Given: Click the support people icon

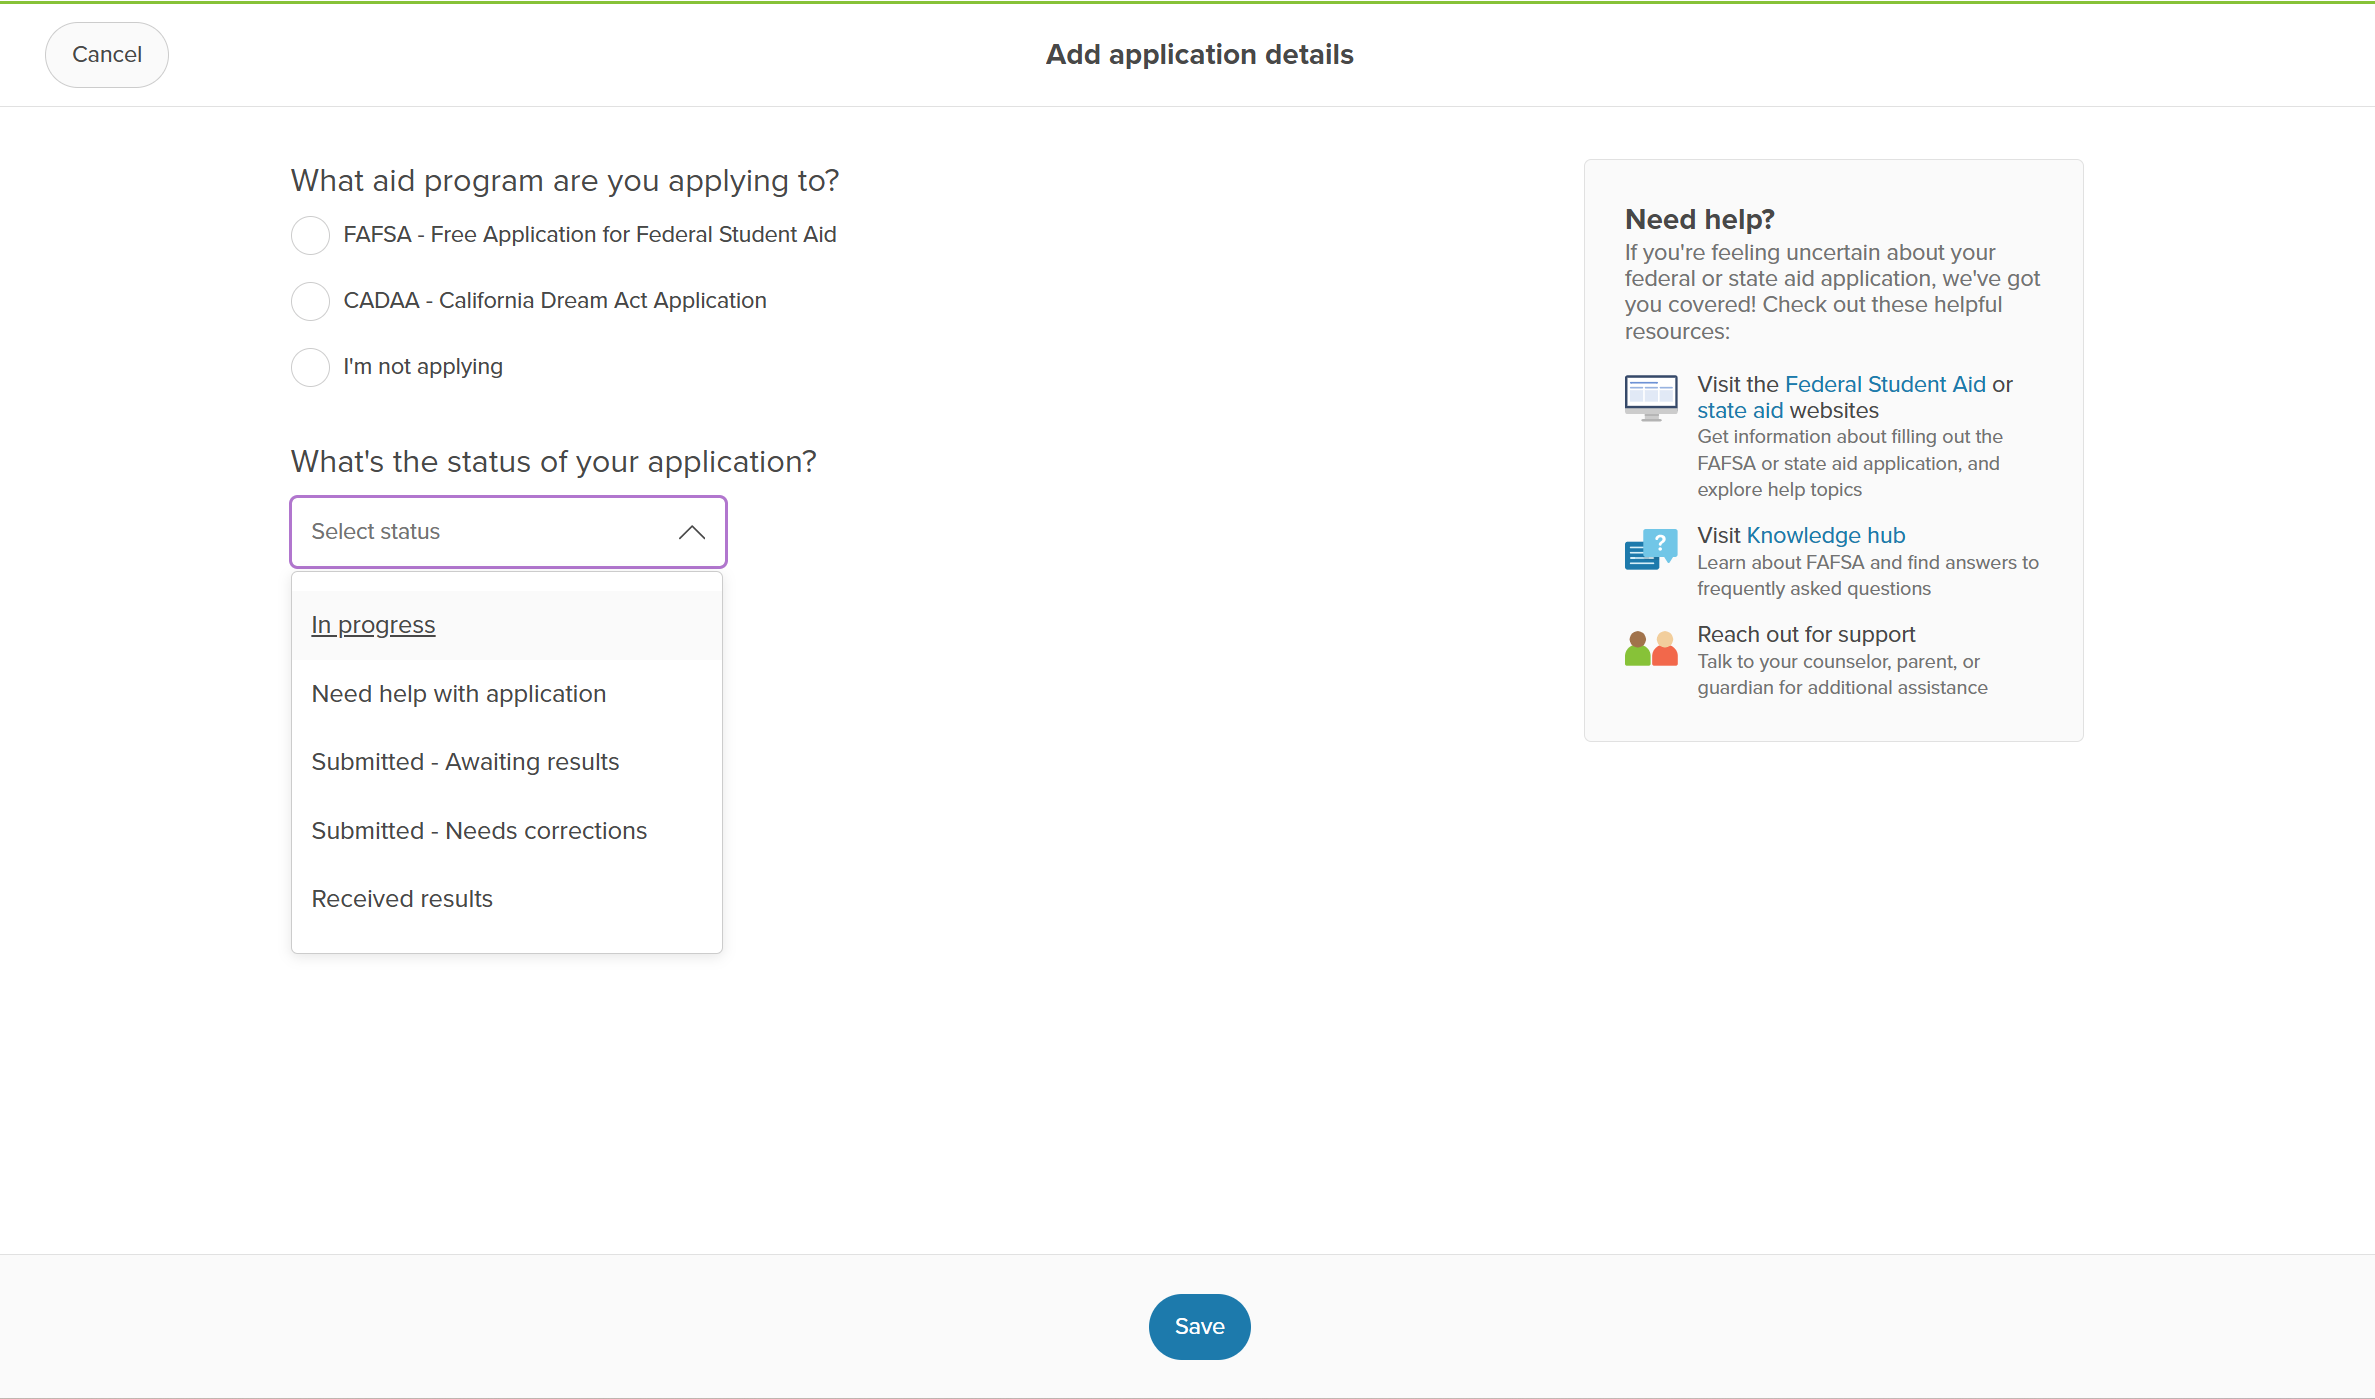Looking at the screenshot, I should click(1649, 647).
